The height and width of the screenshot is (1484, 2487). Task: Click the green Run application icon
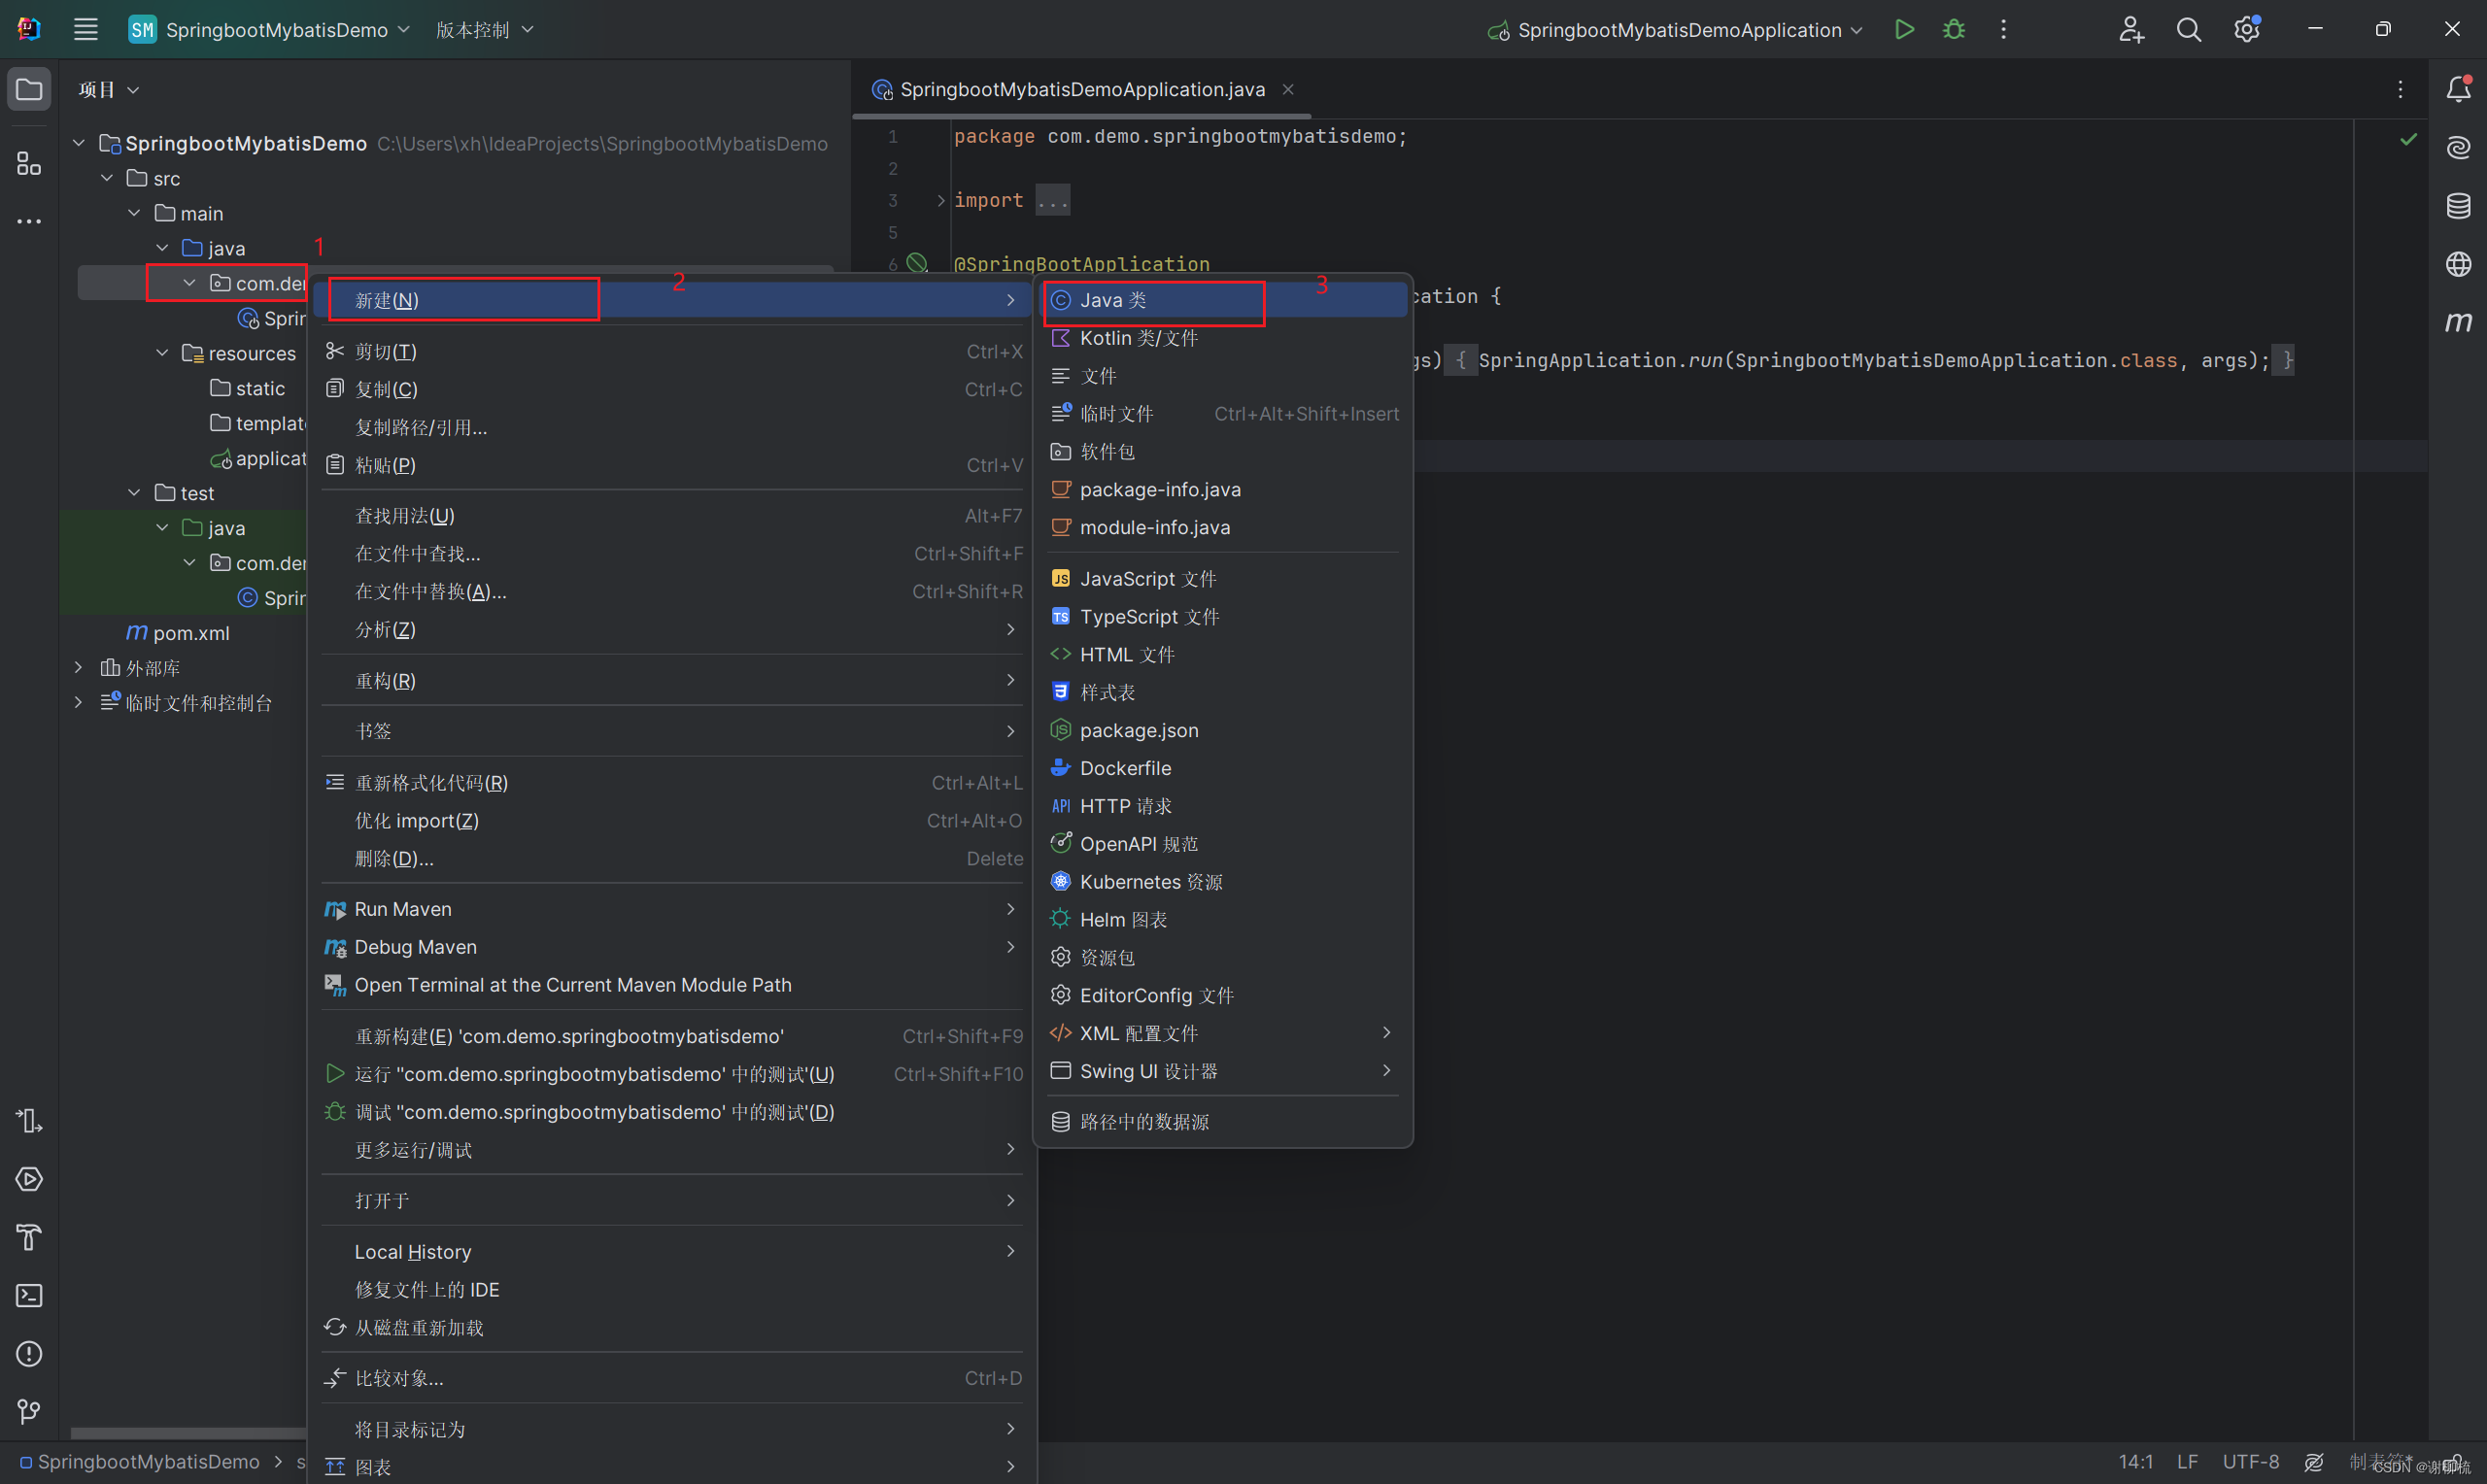coord(1904,30)
